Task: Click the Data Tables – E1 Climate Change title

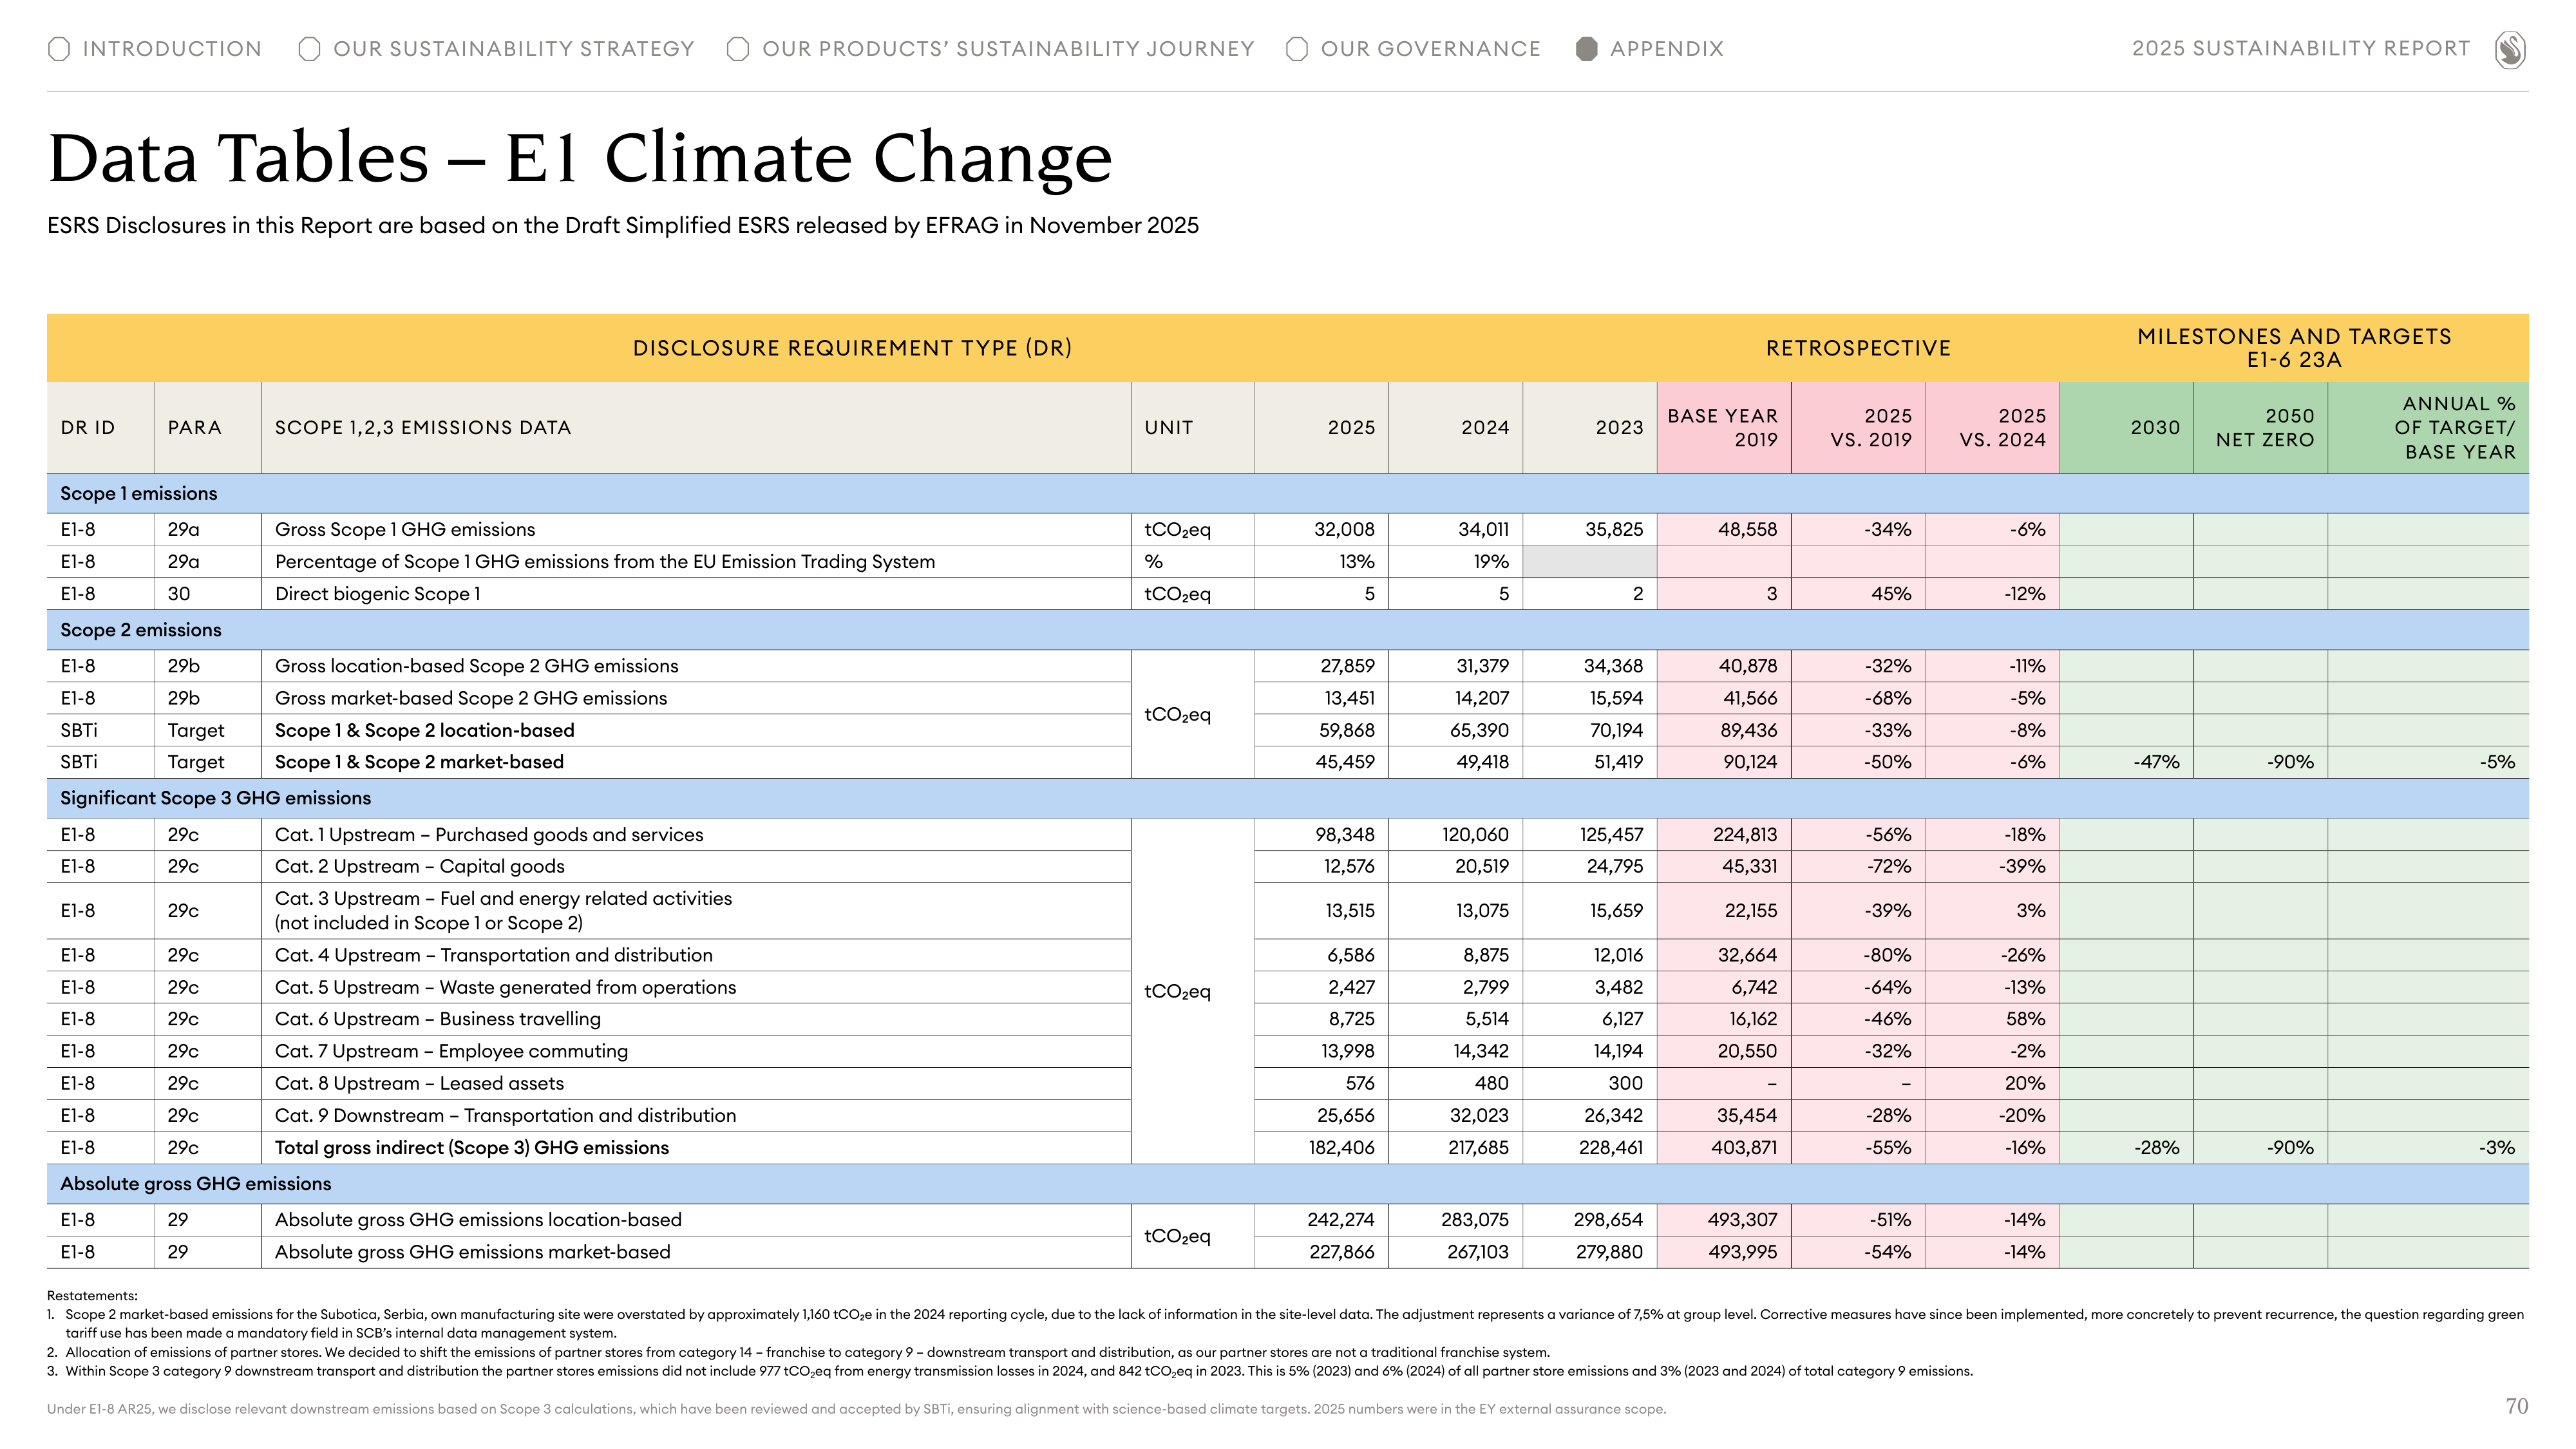Action: pyautogui.click(x=580, y=158)
